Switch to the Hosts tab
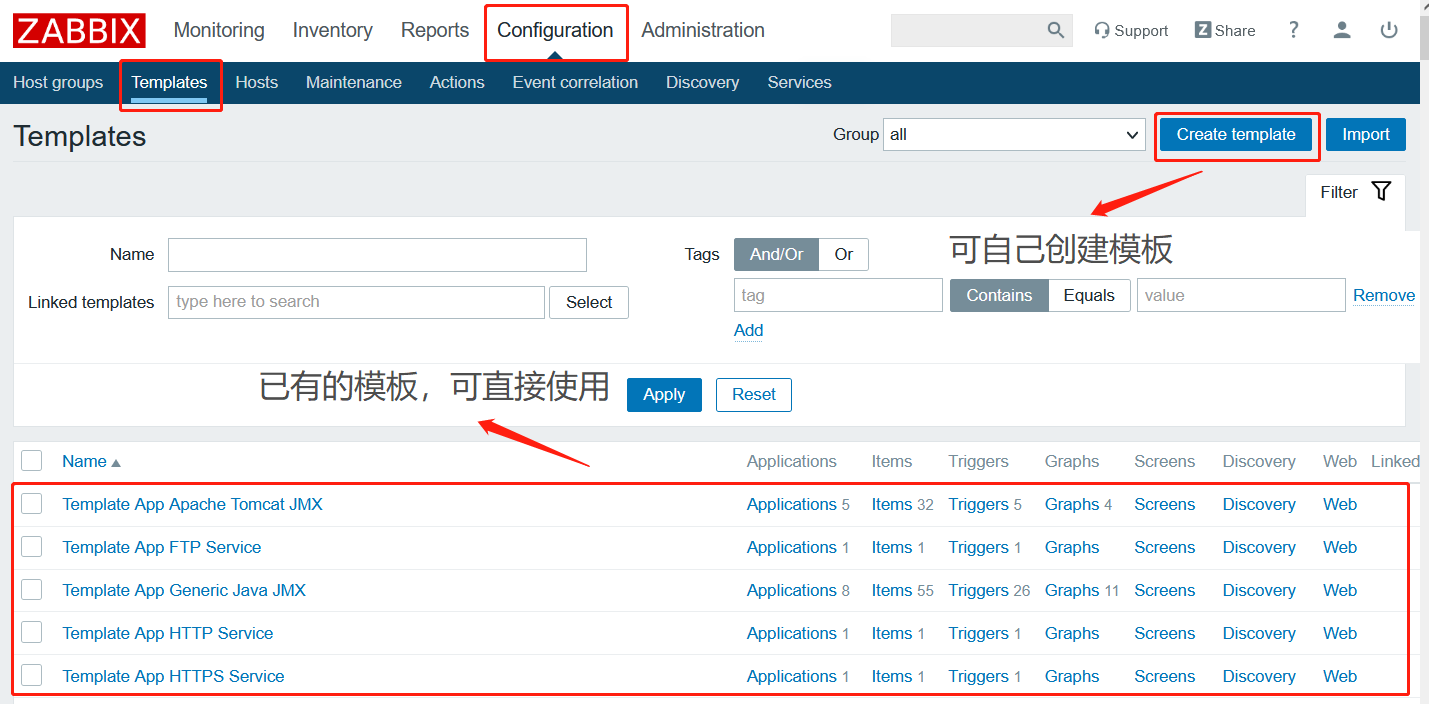The height and width of the screenshot is (704, 1429). coord(256,82)
